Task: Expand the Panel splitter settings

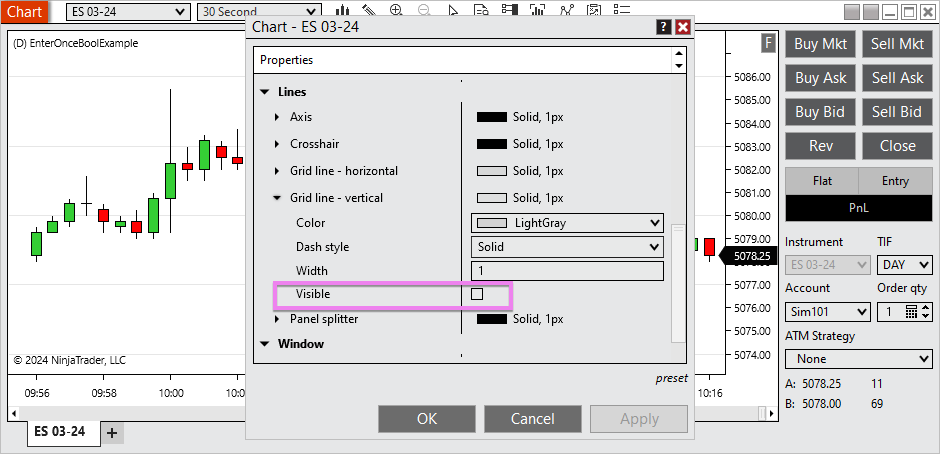Action: point(278,319)
